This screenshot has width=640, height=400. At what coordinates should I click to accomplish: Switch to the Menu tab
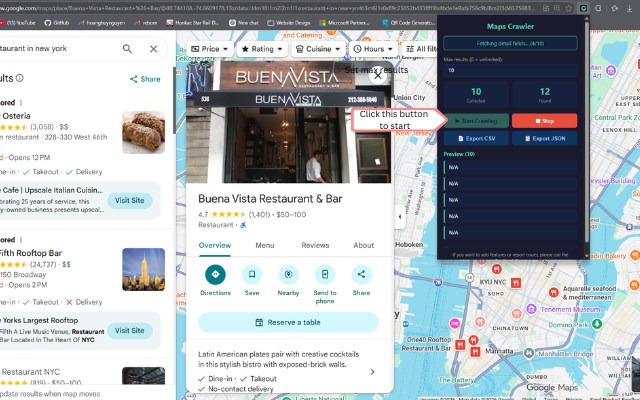tap(265, 245)
